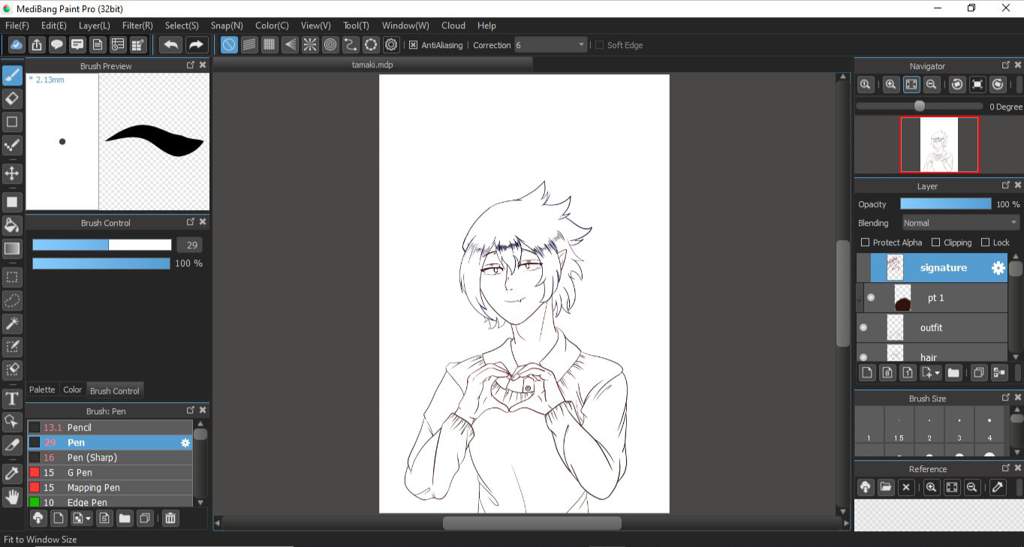Click the canvas horizontal scrollbar
The width and height of the screenshot is (1024, 547).
pyautogui.click(x=532, y=523)
